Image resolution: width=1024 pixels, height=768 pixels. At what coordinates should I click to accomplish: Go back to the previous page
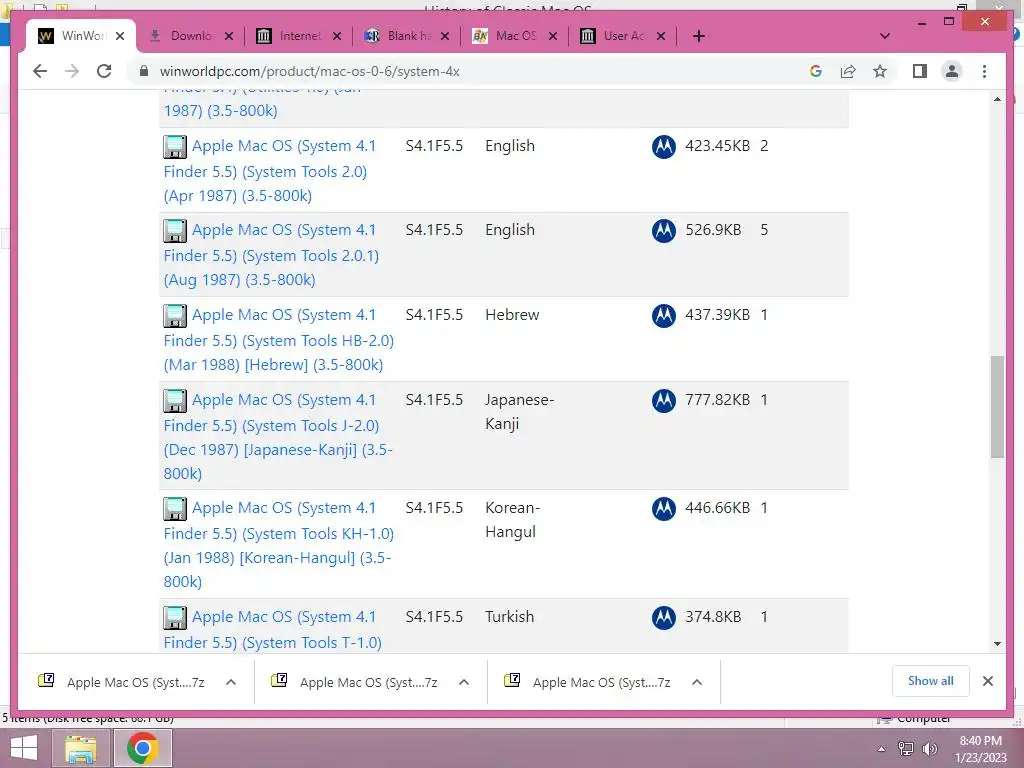[40, 71]
